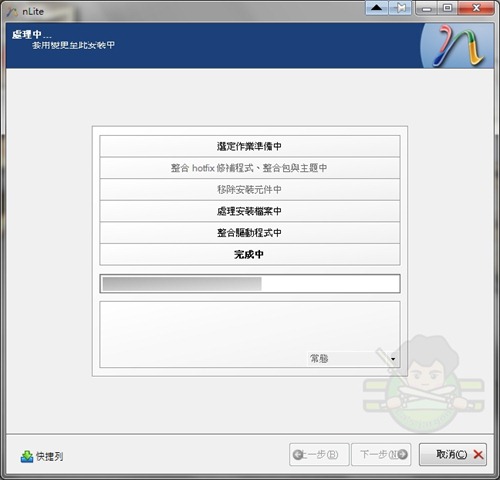
Task: Go back with 上一步(B) button
Action: (x=319, y=454)
